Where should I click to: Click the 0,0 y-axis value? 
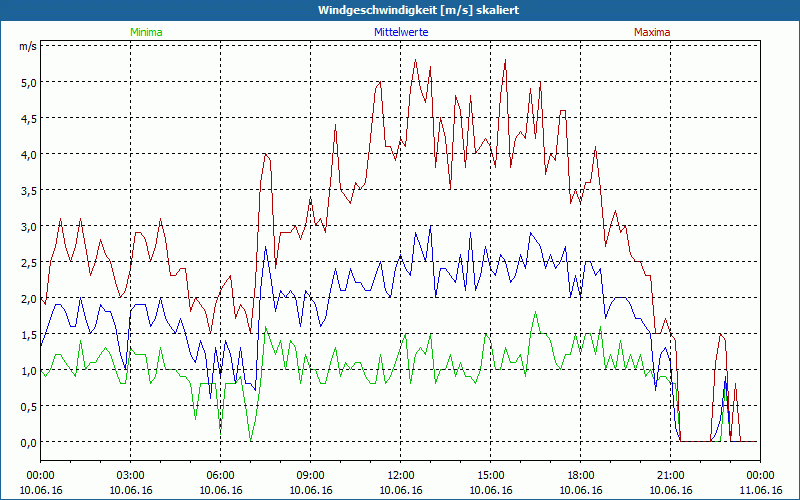coord(29,442)
